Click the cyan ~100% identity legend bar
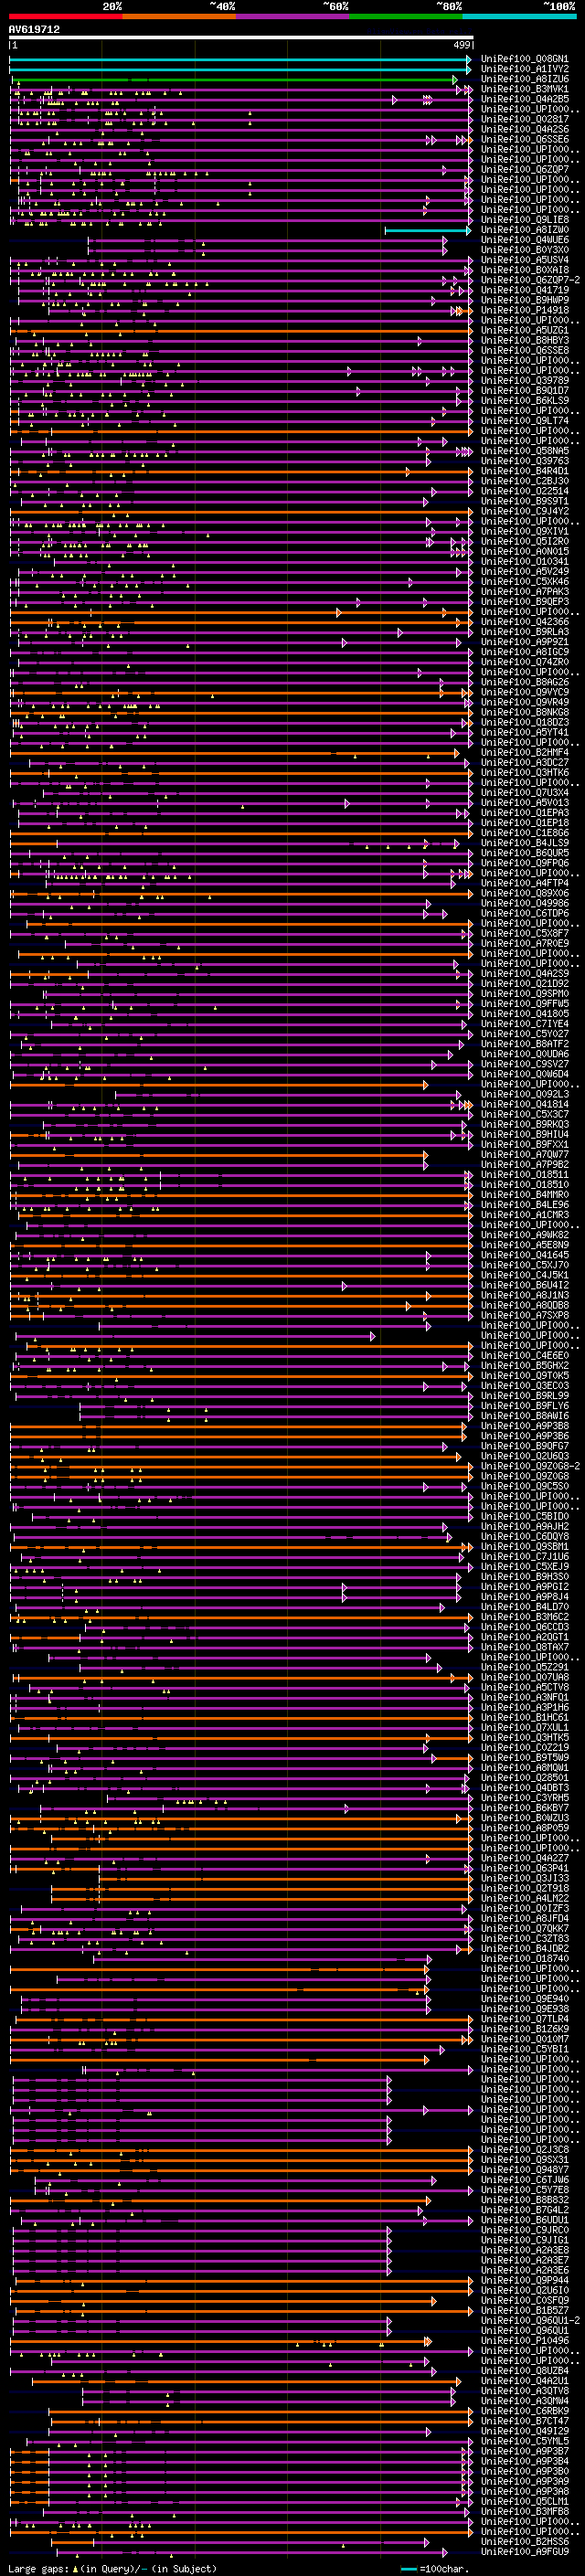Image resolution: width=585 pixels, height=2576 pixels. [519, 16]
